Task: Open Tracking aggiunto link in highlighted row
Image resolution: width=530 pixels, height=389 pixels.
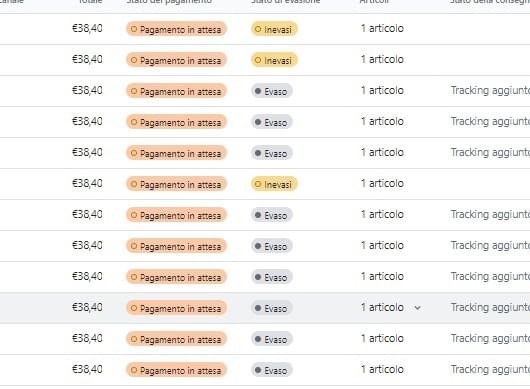Action: click(x=490, y=307)
